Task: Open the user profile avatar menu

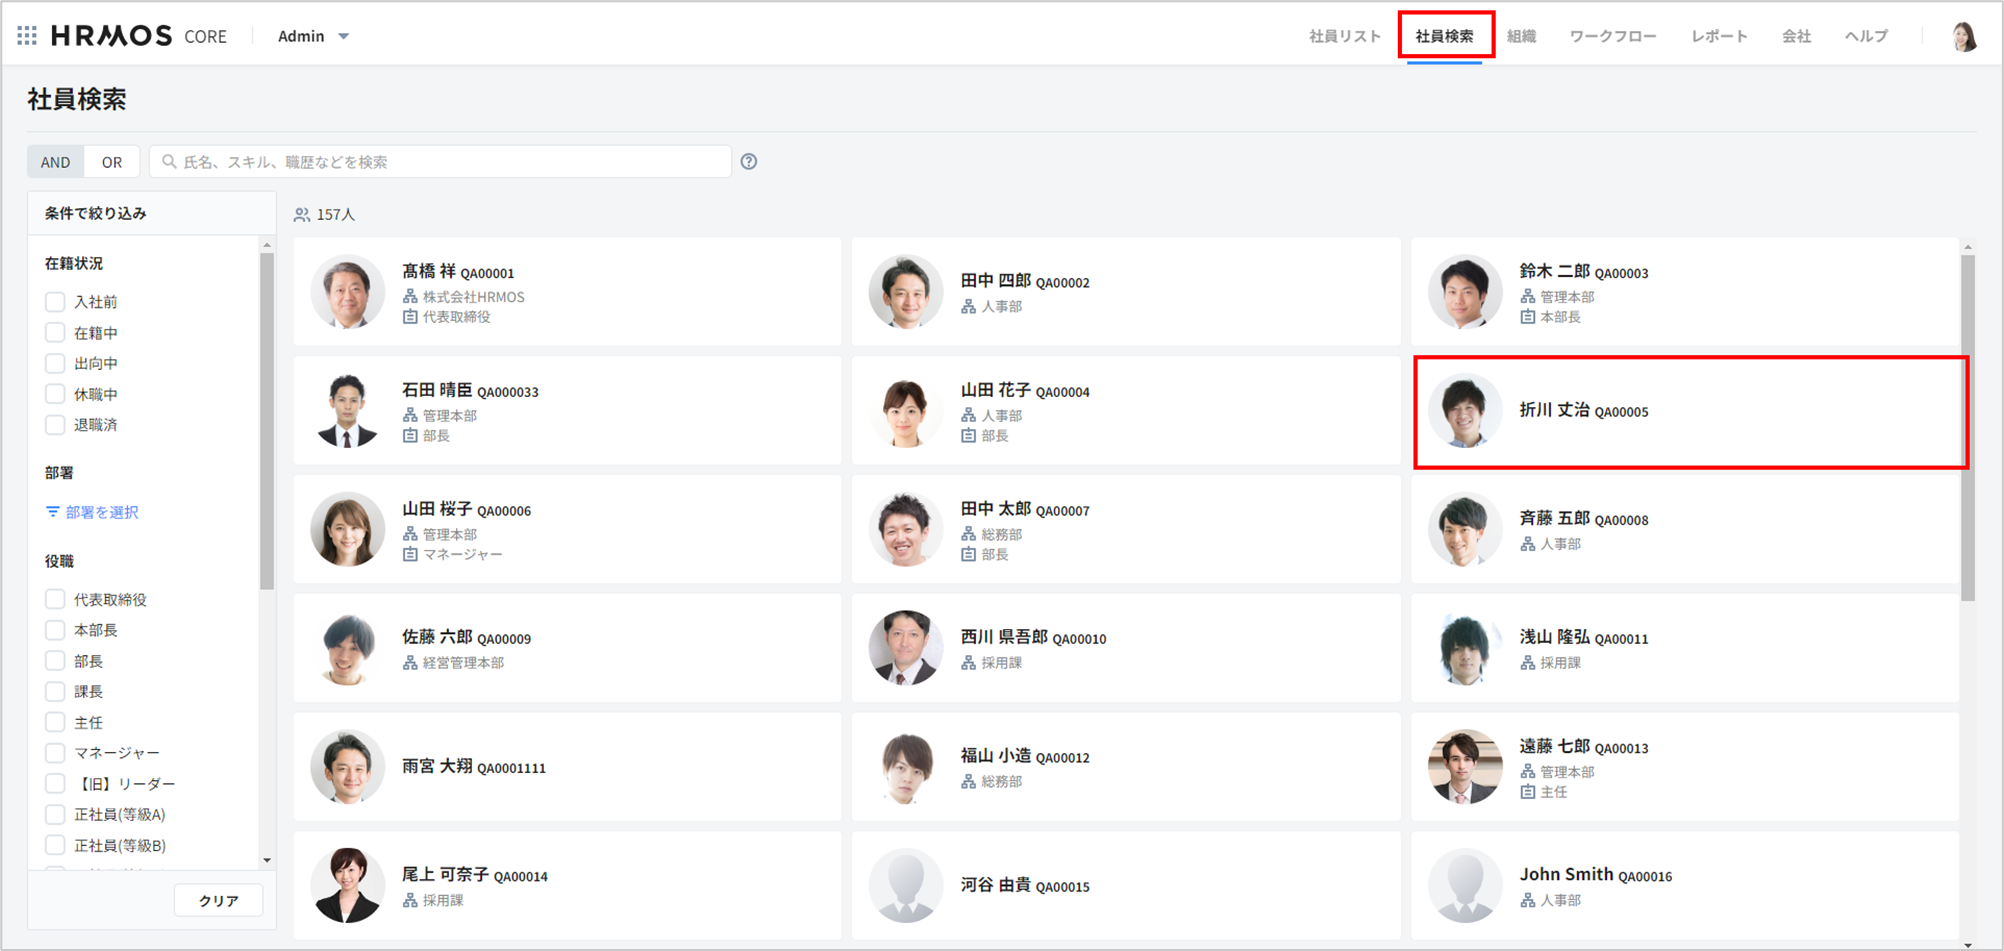Action: point(1963,37)
